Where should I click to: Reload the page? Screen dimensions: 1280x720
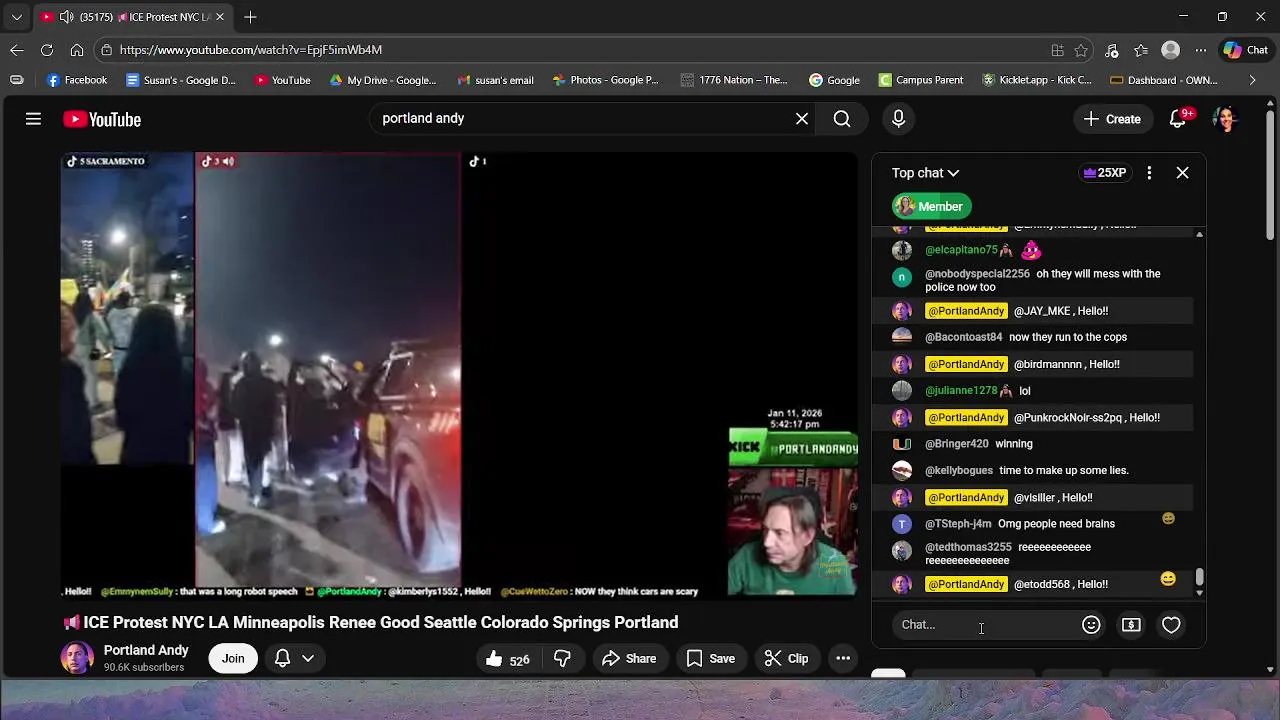point(47,50)
